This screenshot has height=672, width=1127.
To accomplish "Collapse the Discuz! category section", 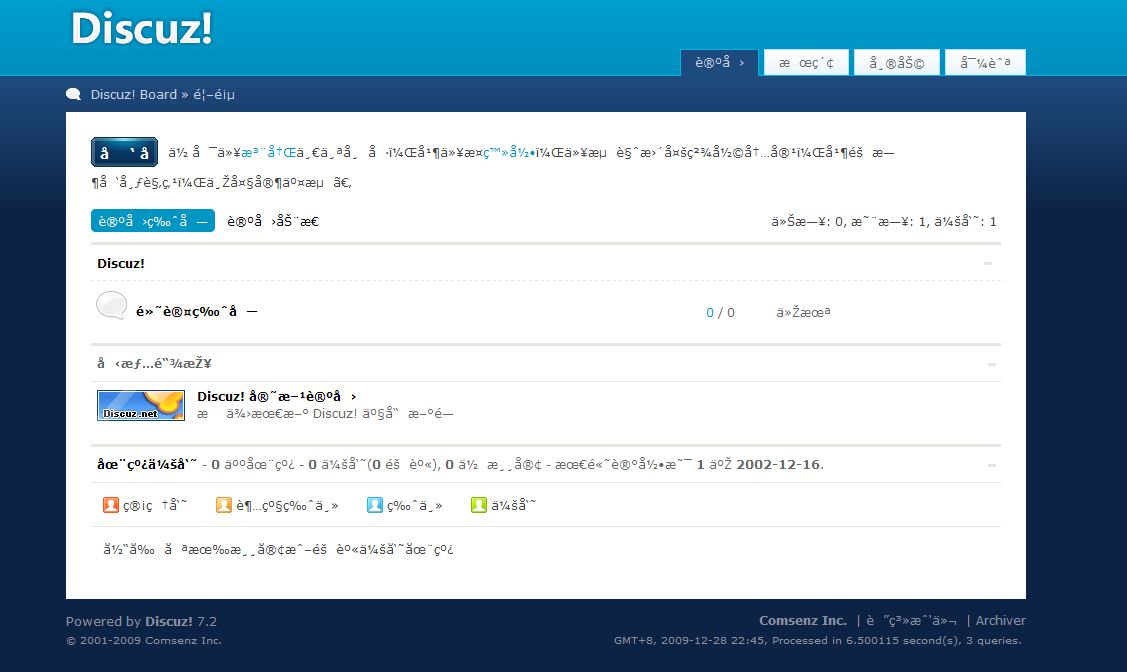I will pyautogui.click(x=988, y=264).
